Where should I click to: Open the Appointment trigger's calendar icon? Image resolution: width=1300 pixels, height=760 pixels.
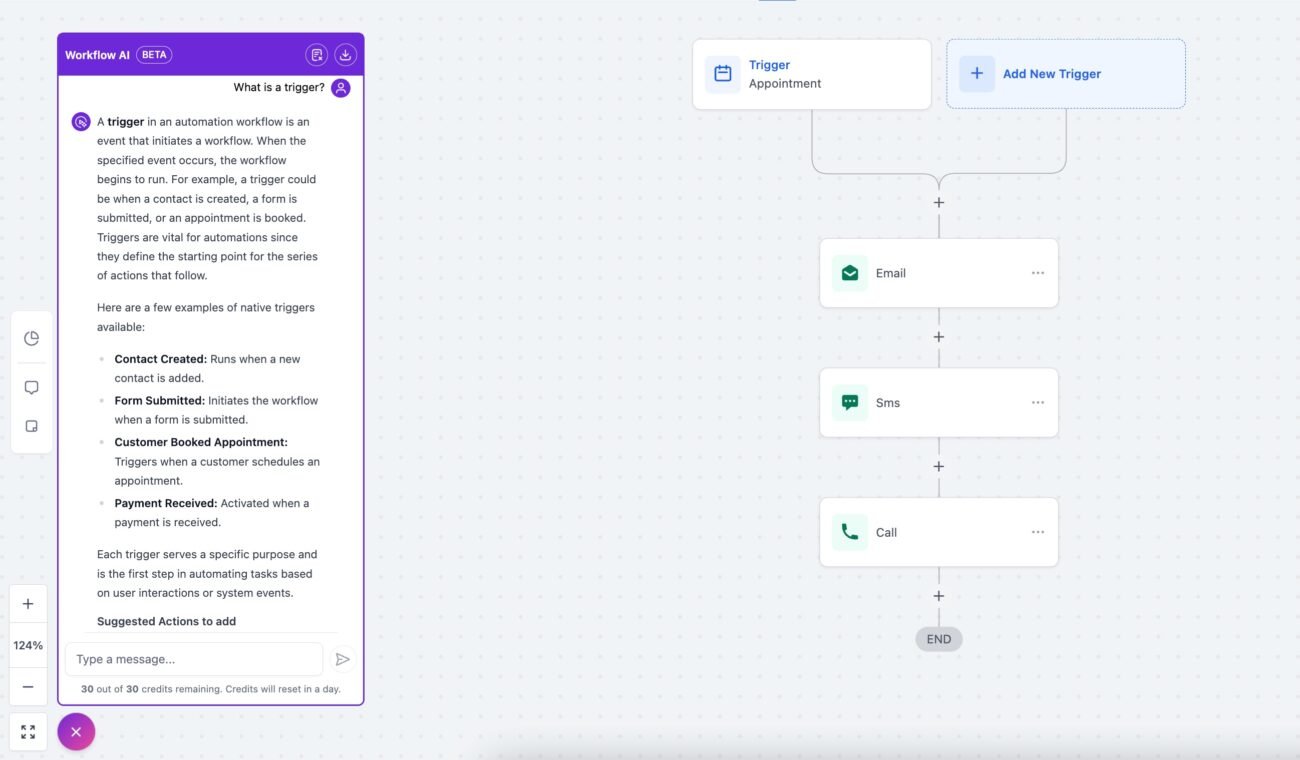tap(723, 74)
